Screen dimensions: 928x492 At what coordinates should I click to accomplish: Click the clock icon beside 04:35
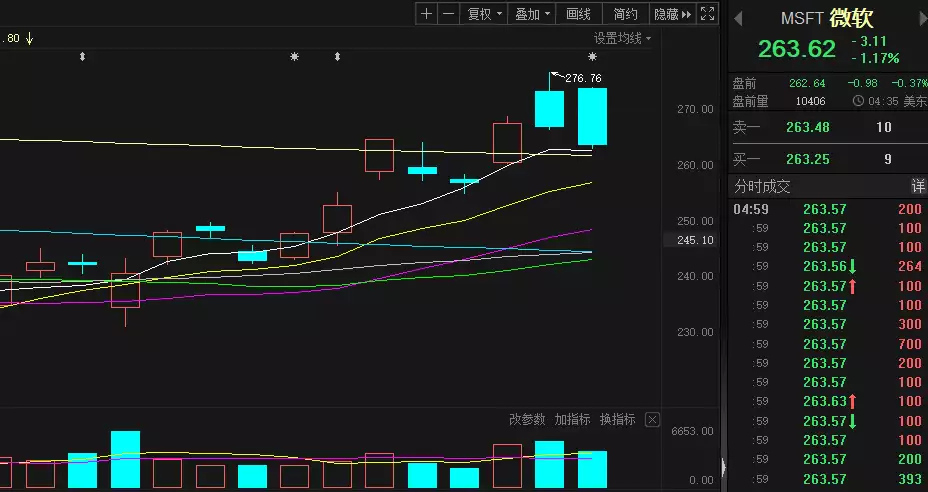858,101
